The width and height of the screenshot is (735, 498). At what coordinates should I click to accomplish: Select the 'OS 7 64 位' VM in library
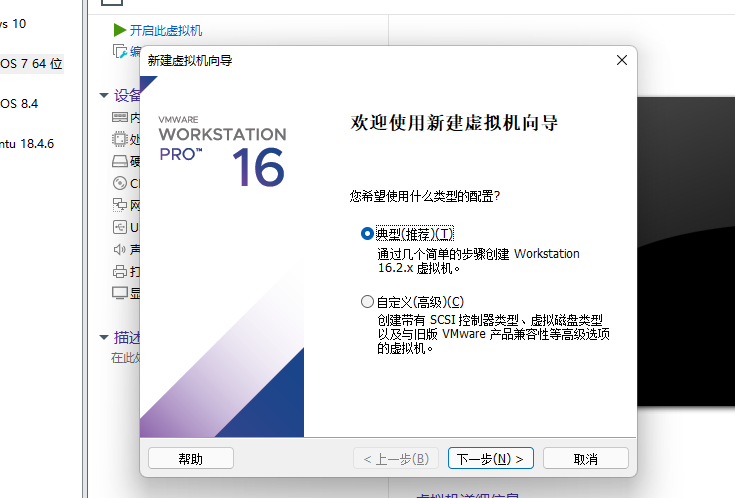(31, 64)
